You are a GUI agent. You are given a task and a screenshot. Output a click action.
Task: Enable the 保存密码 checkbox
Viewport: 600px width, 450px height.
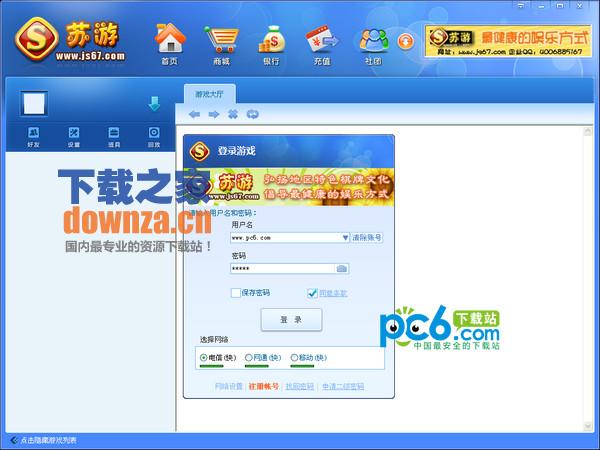point(236,293)
